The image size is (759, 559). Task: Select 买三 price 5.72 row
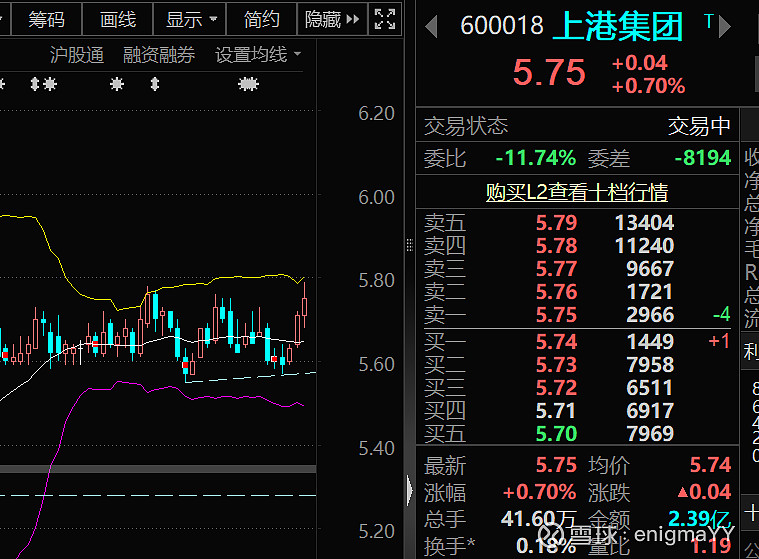point(577,388)
